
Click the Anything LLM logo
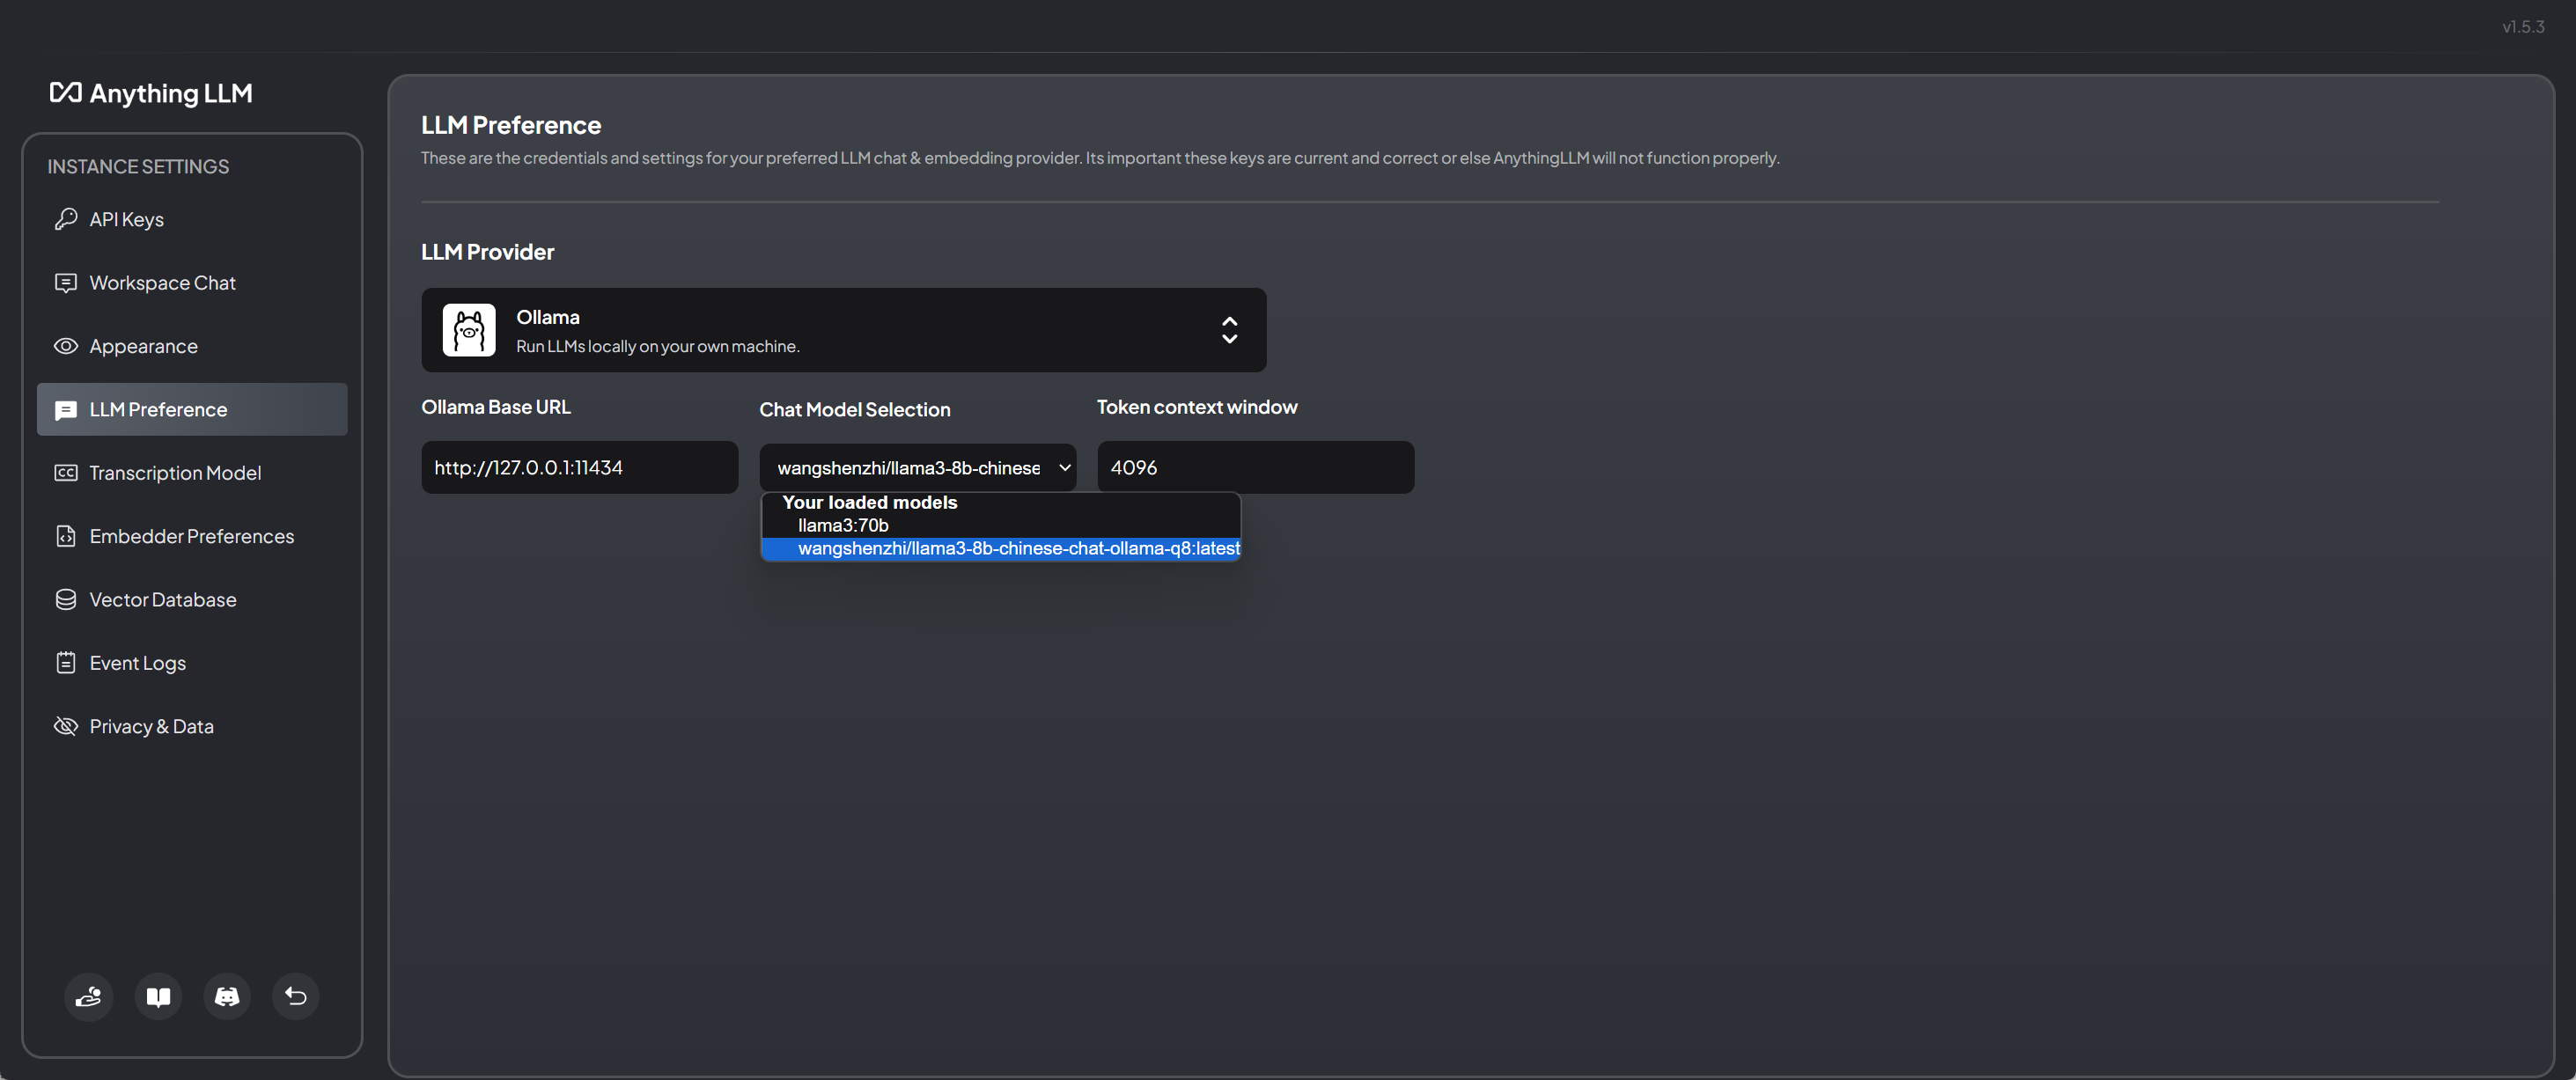pyautogui.click(x=151, y=93)
